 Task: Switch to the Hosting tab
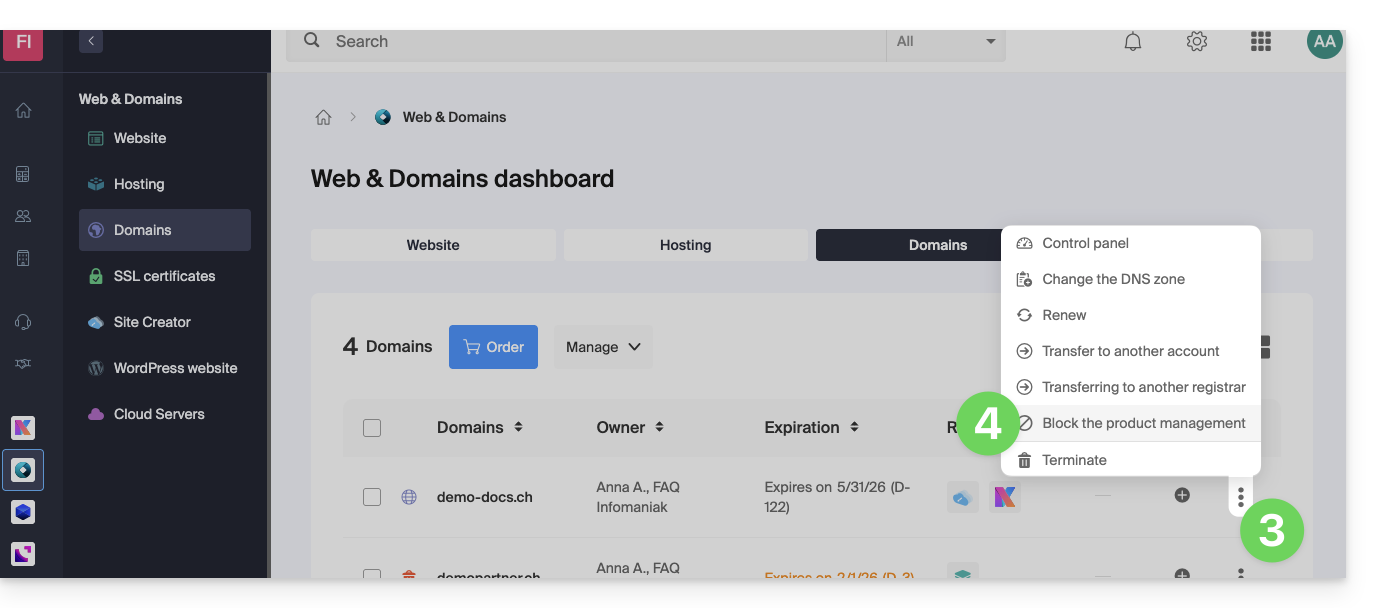[685, 245]
